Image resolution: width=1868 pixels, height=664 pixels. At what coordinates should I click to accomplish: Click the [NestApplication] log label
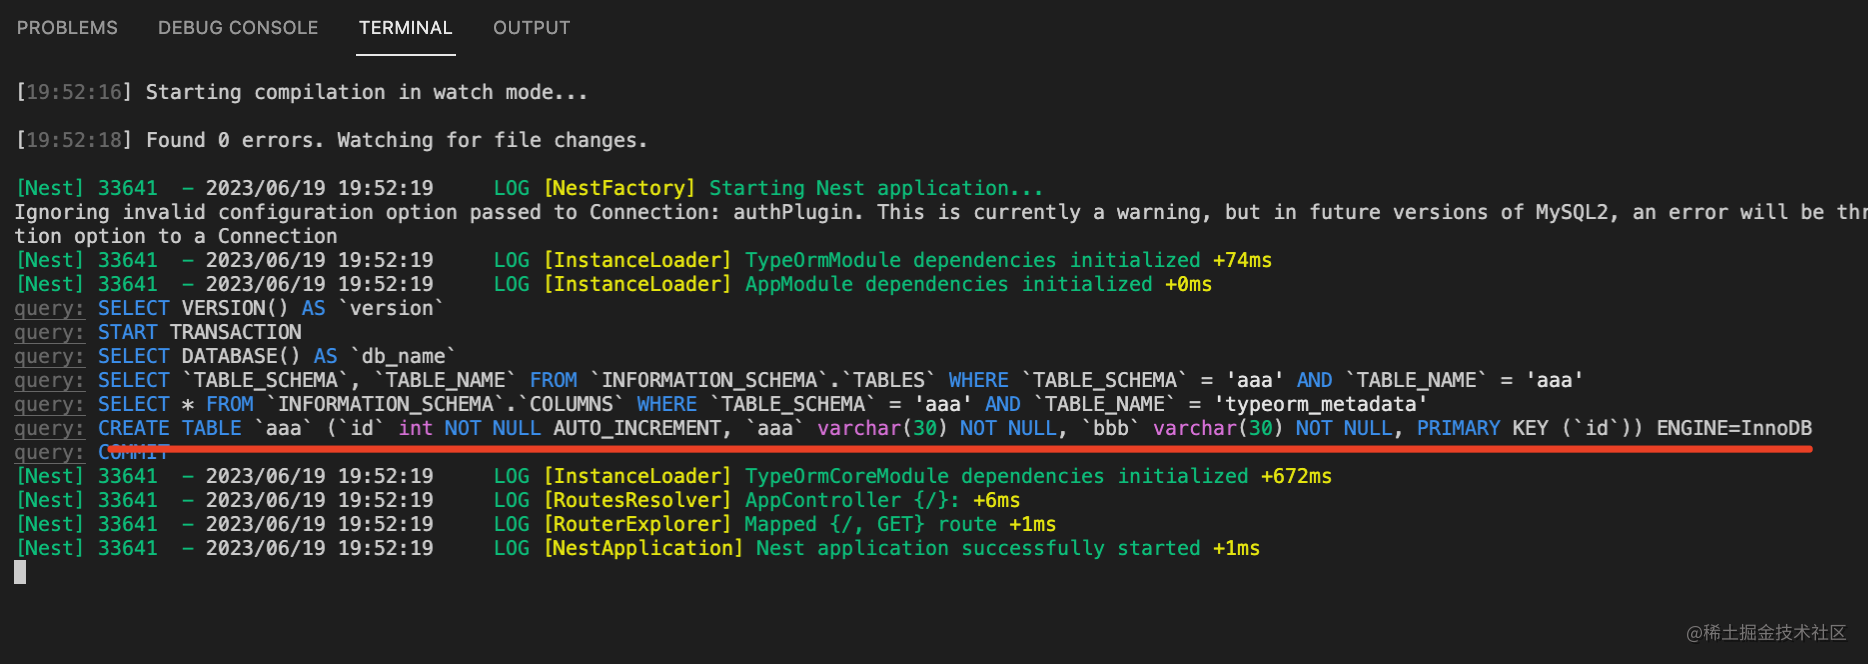pyautogui.click(x=643, y=548)
